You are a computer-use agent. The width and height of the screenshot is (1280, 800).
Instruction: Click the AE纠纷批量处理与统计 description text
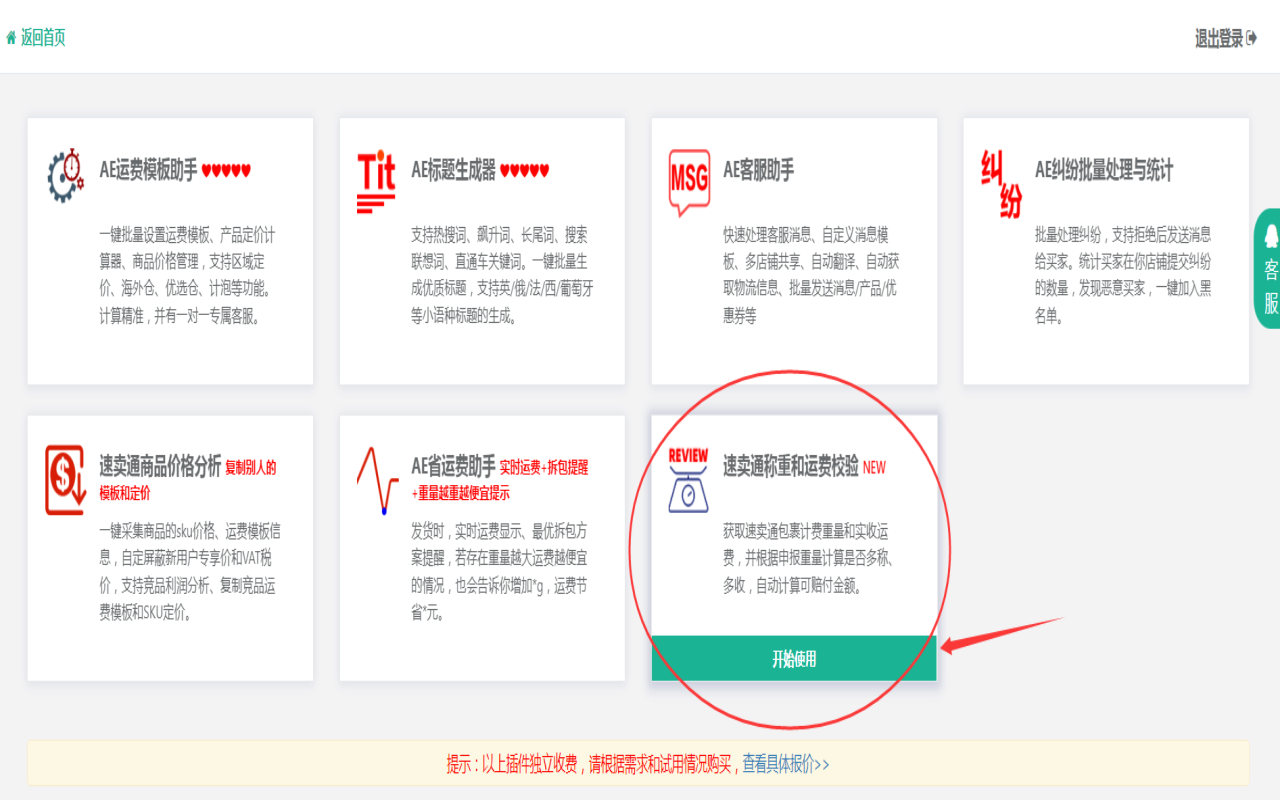1123,276
